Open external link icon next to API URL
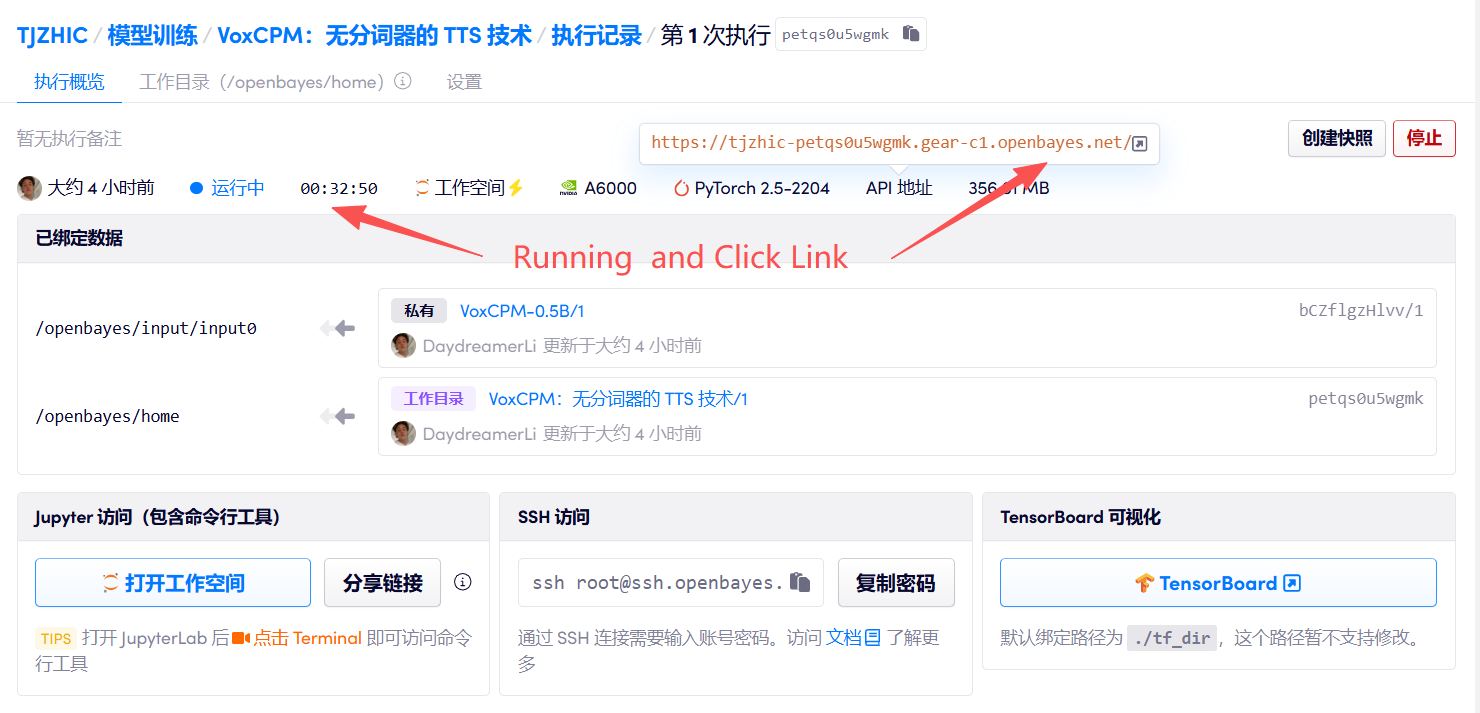Viewport: 1480px width, 713px height. click(1139, 143)
